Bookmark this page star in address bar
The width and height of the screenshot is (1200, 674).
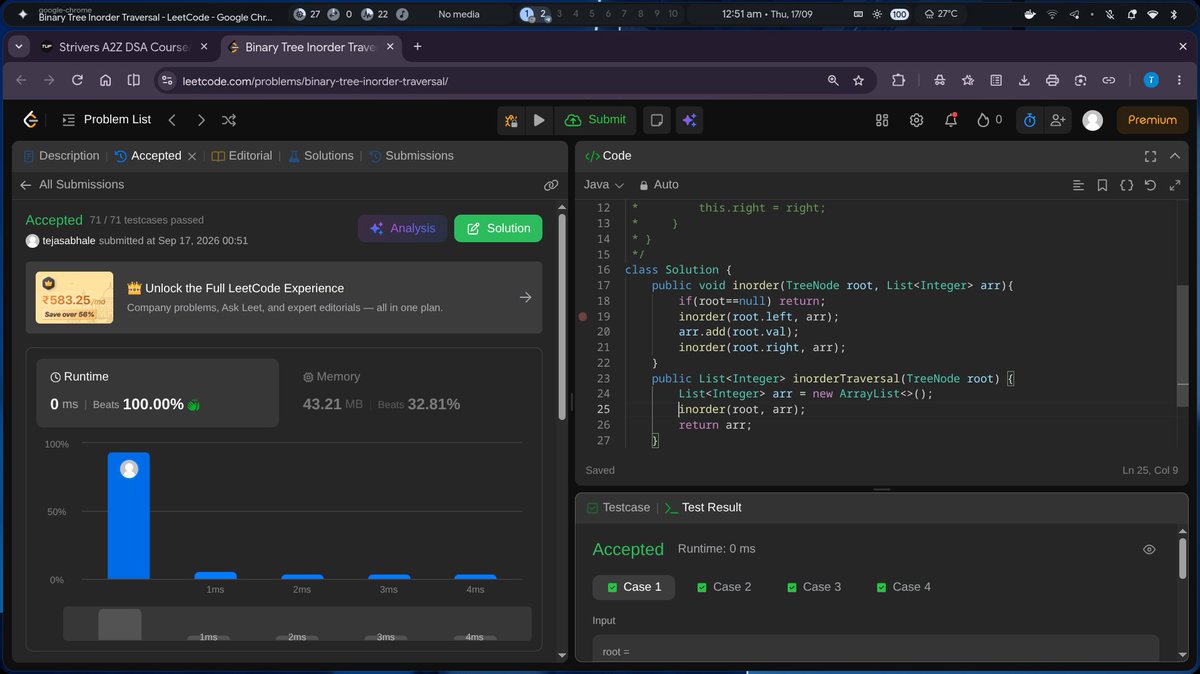coord(858,81)
